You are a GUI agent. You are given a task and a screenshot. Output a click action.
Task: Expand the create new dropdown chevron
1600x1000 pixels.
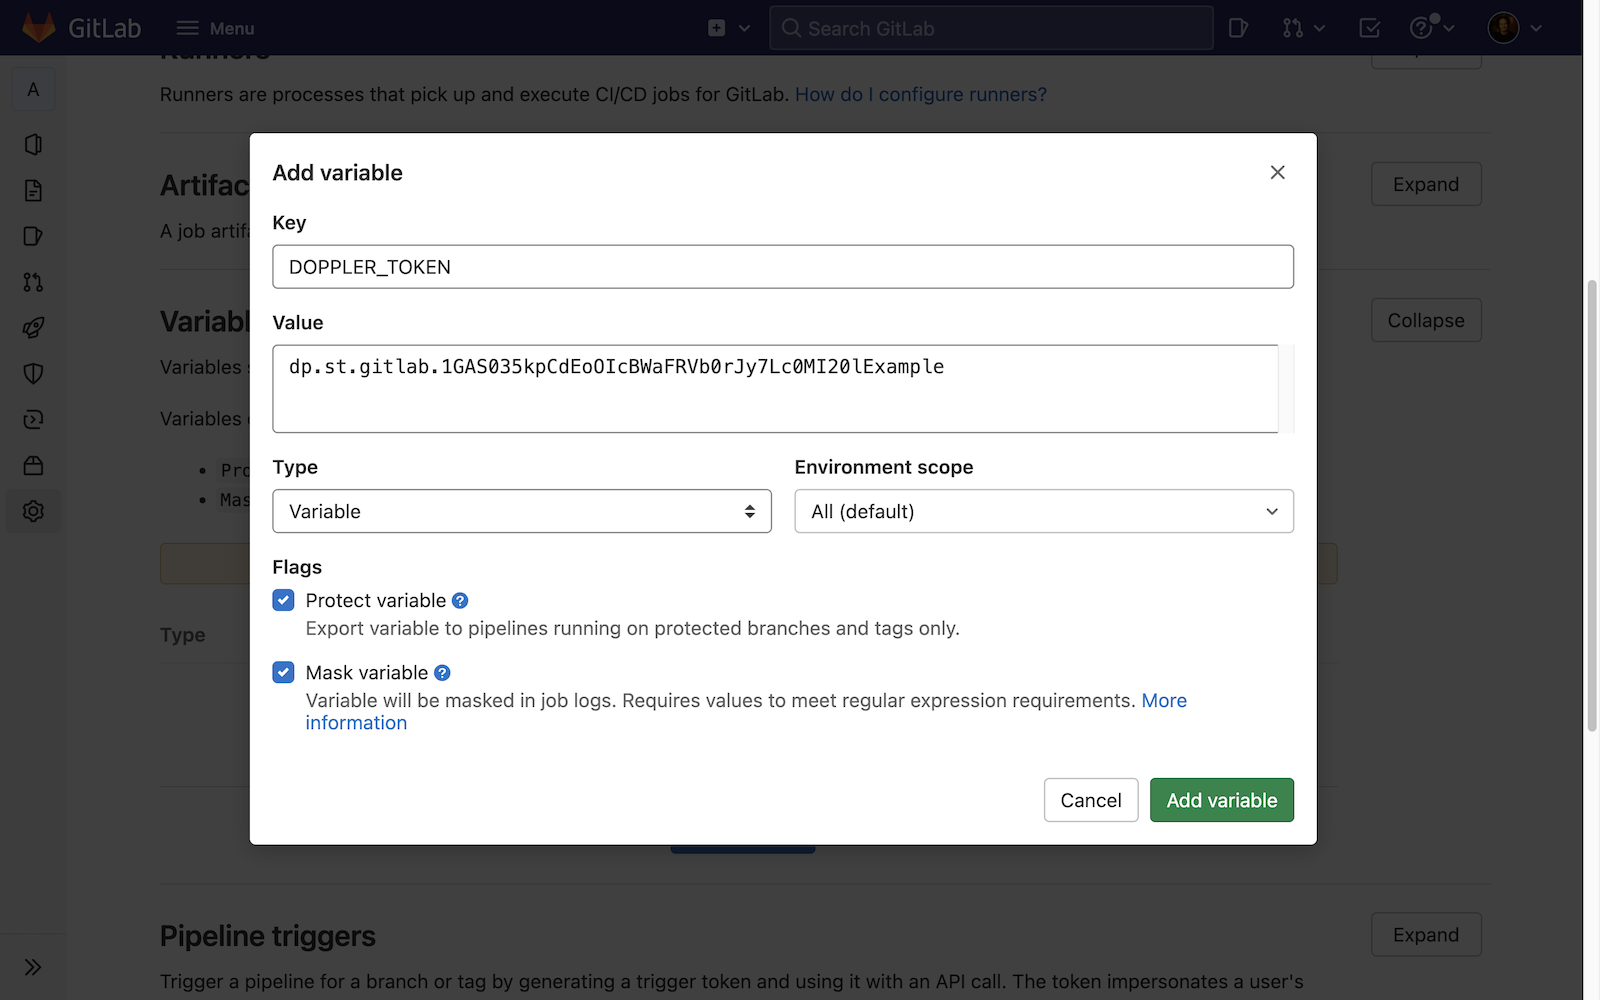(744, 28)
